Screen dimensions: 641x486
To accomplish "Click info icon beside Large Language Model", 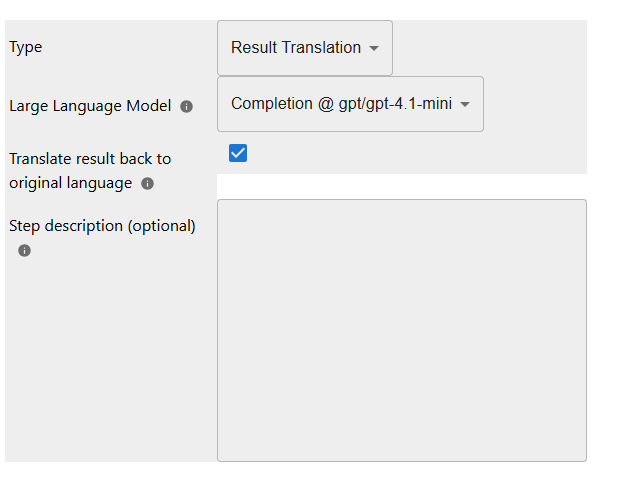I will [186, 107].
